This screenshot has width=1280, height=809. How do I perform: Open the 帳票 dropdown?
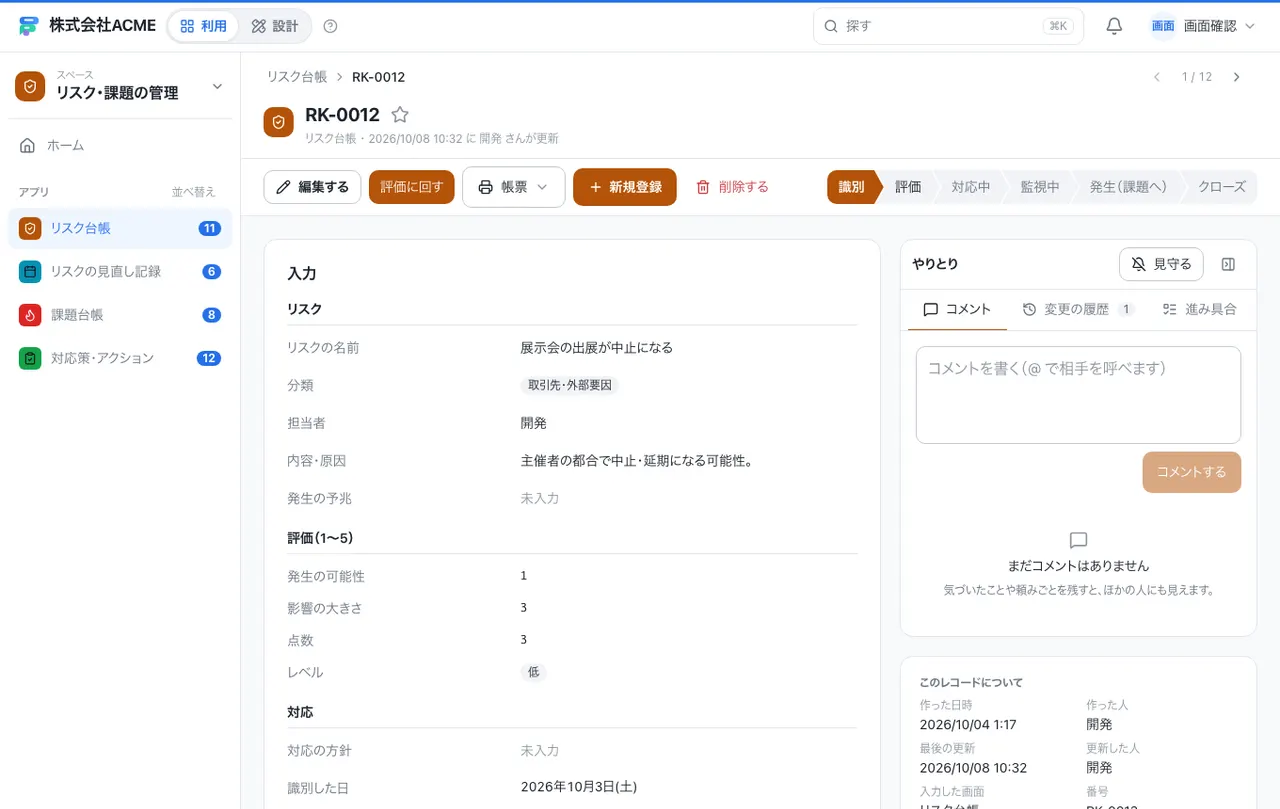coord(514,187)
